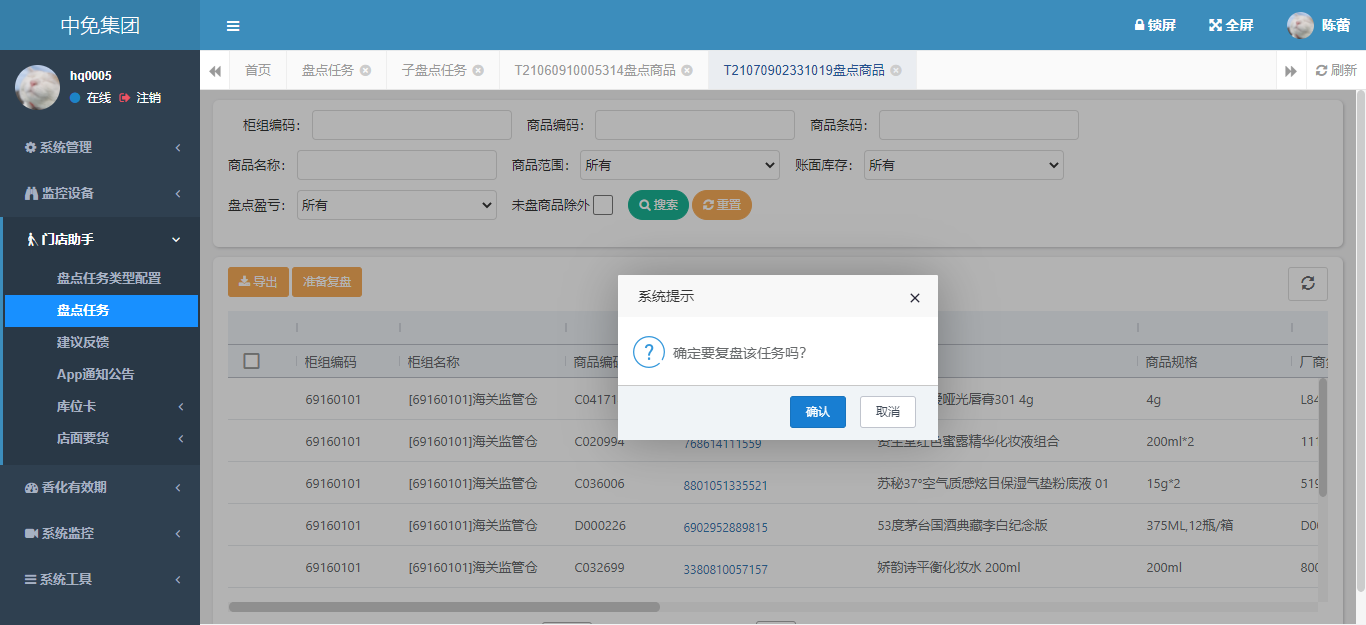Open 建议反馈 in the sidebar
1366x625 pixels.
[x=82, y=342]
